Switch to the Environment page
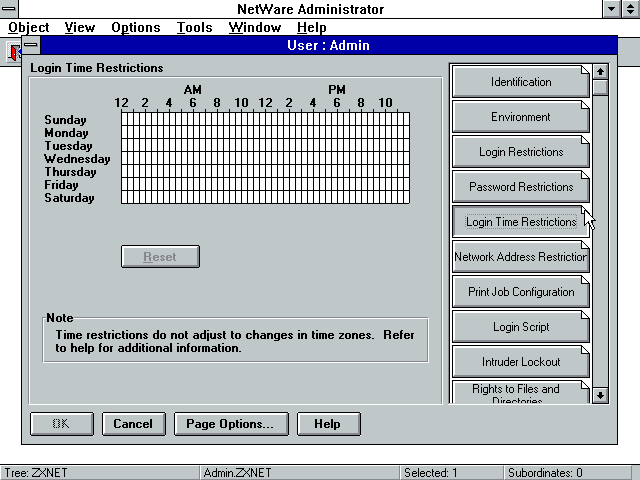The width and height of the screenshot is (640, 480). pyautogui.click(x=520, y=117)
